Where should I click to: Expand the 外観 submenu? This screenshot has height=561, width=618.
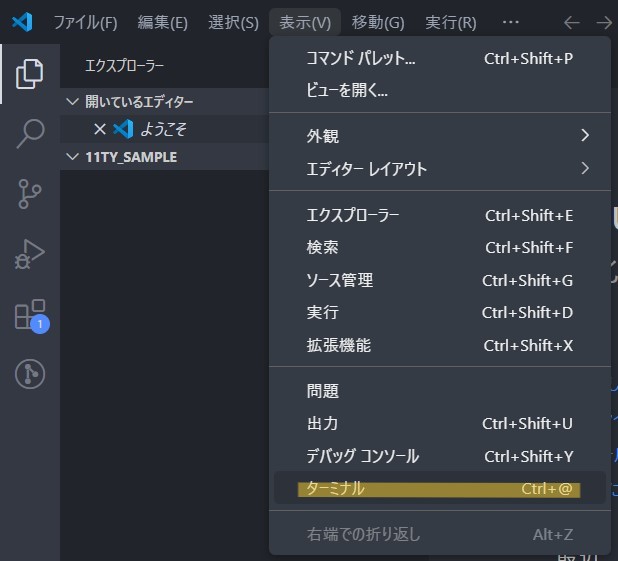[440, 136]
